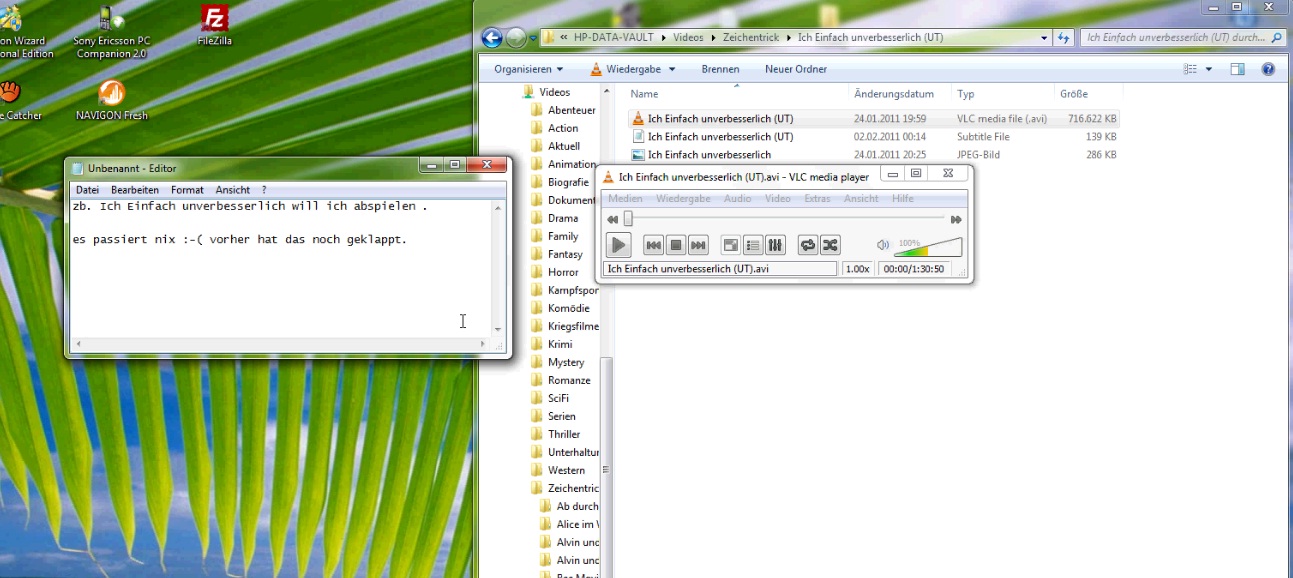Open the view options dropdown arrow
The width and height of the screenshot is (1293, 578).
pos(1209,69)
